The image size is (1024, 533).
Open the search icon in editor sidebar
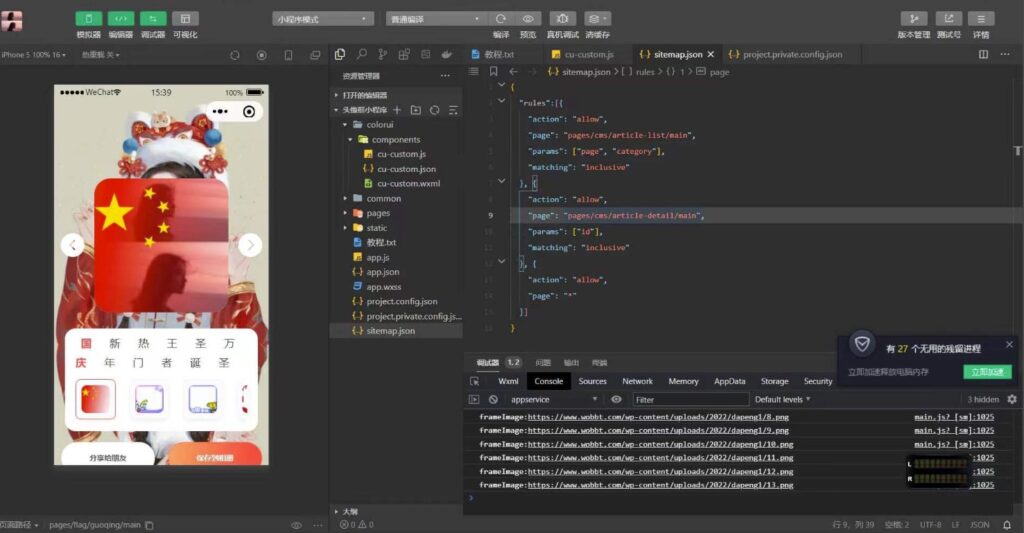362,54
